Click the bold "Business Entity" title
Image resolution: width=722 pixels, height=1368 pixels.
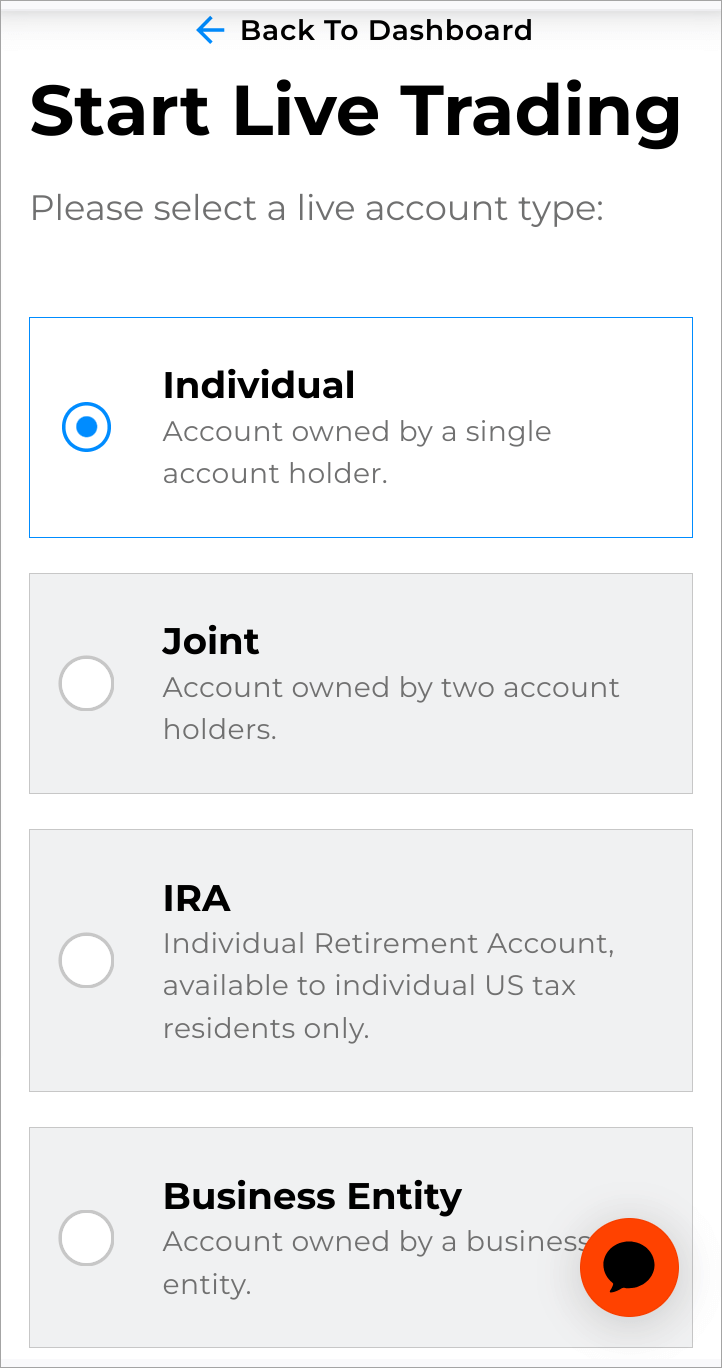(x=312, y=1196)
